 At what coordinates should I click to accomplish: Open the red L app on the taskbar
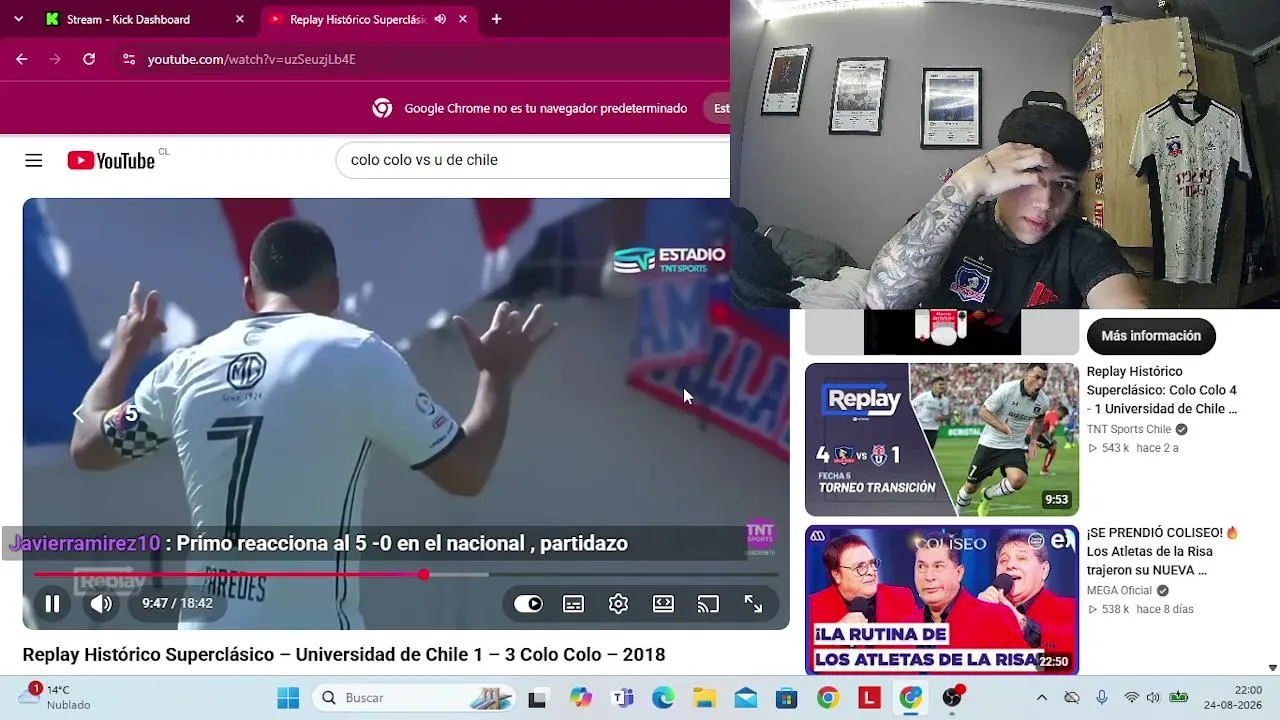869,698
